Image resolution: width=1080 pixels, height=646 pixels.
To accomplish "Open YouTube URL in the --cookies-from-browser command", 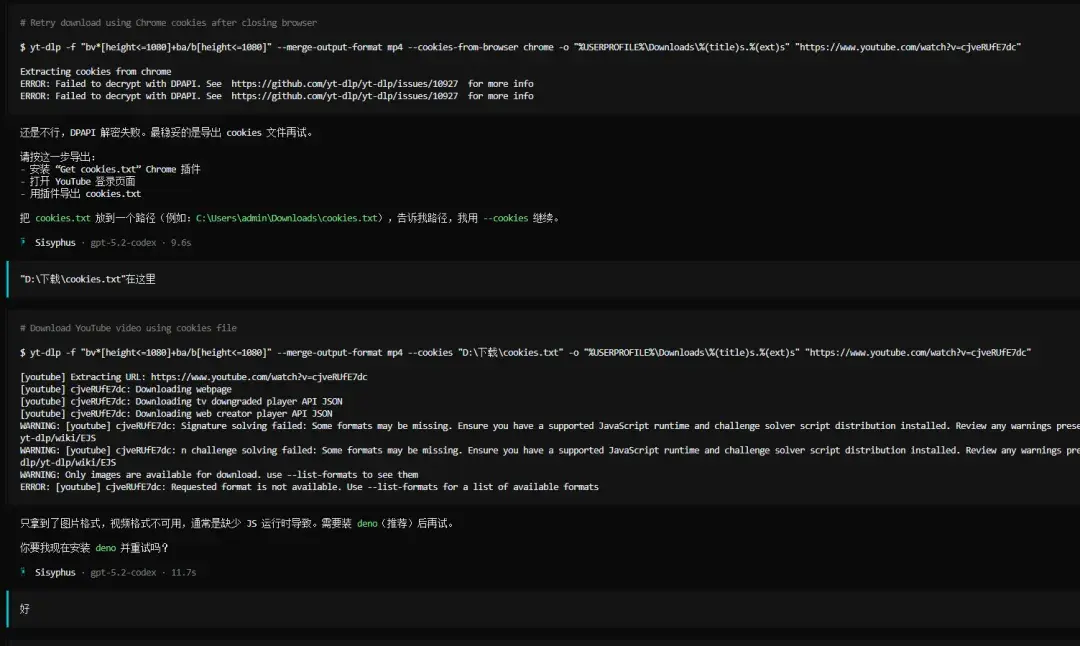I will 908,47.
